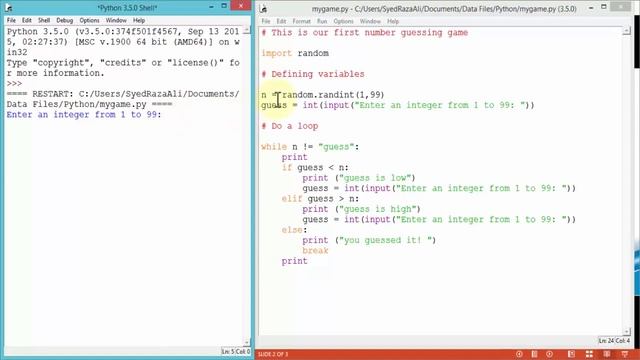
Task: Click the 'SLIDE 2 OF 3' status text
Action: point(273,354)
